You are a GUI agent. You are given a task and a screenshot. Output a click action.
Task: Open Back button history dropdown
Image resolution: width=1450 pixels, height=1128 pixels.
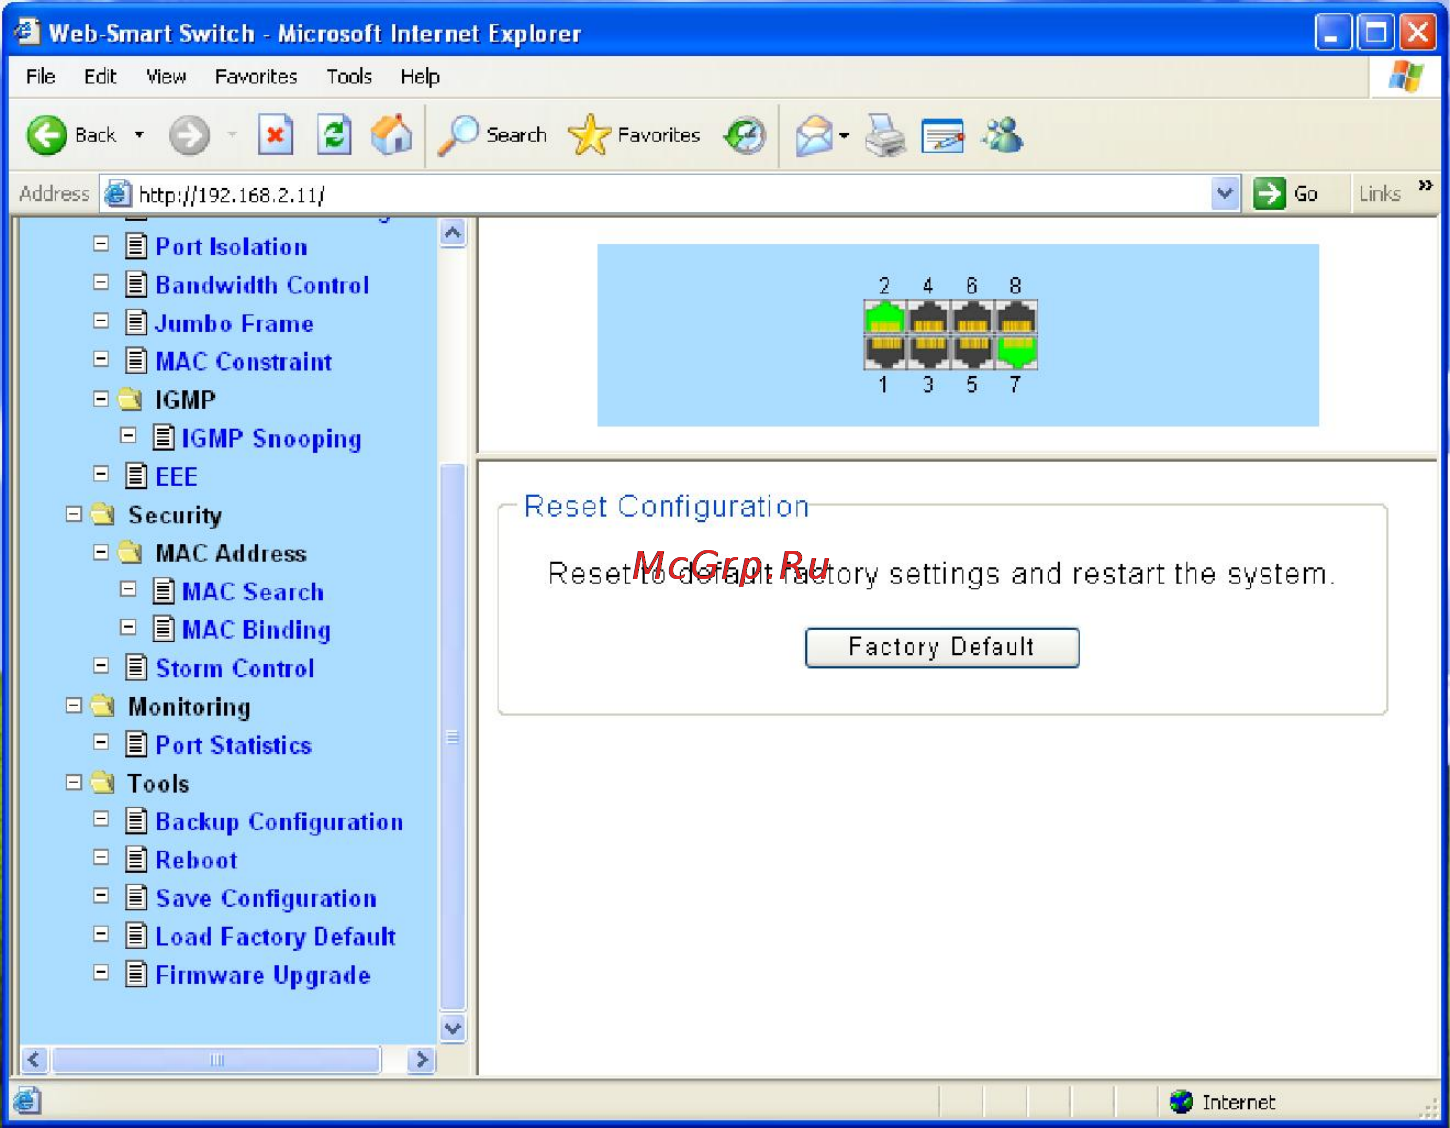click(x=139, y=135)
